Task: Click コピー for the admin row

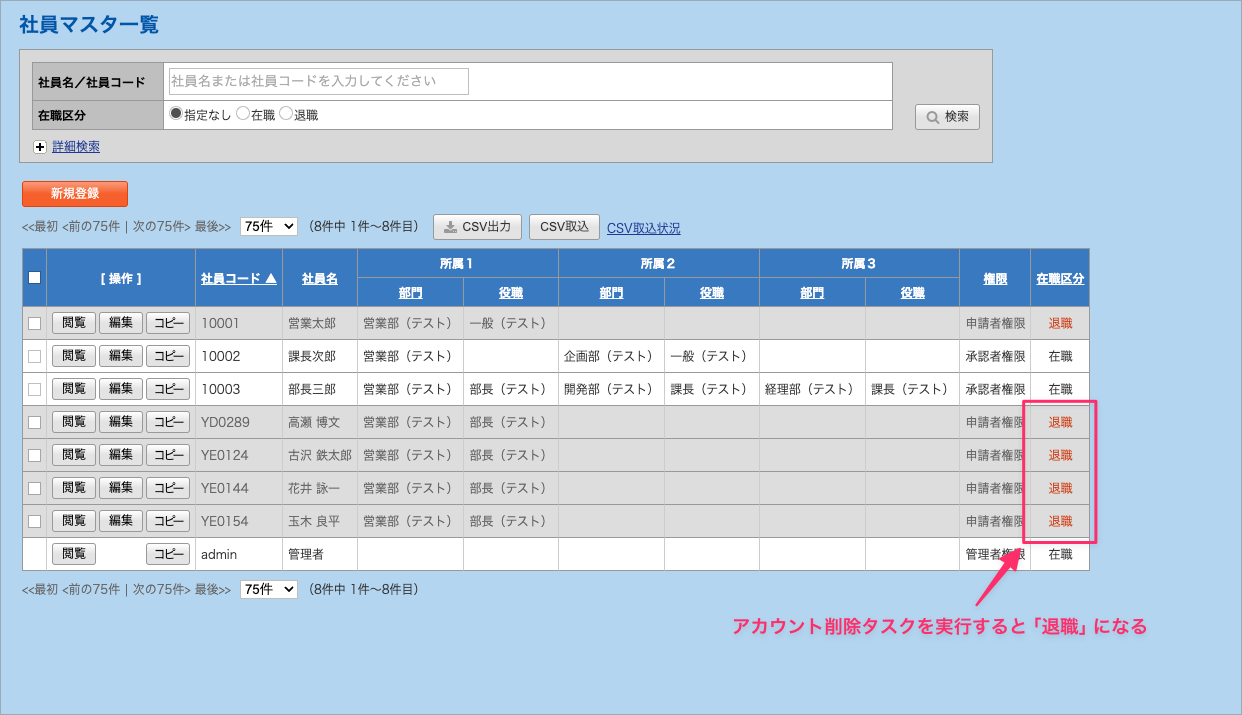Action: pos(168,554)
